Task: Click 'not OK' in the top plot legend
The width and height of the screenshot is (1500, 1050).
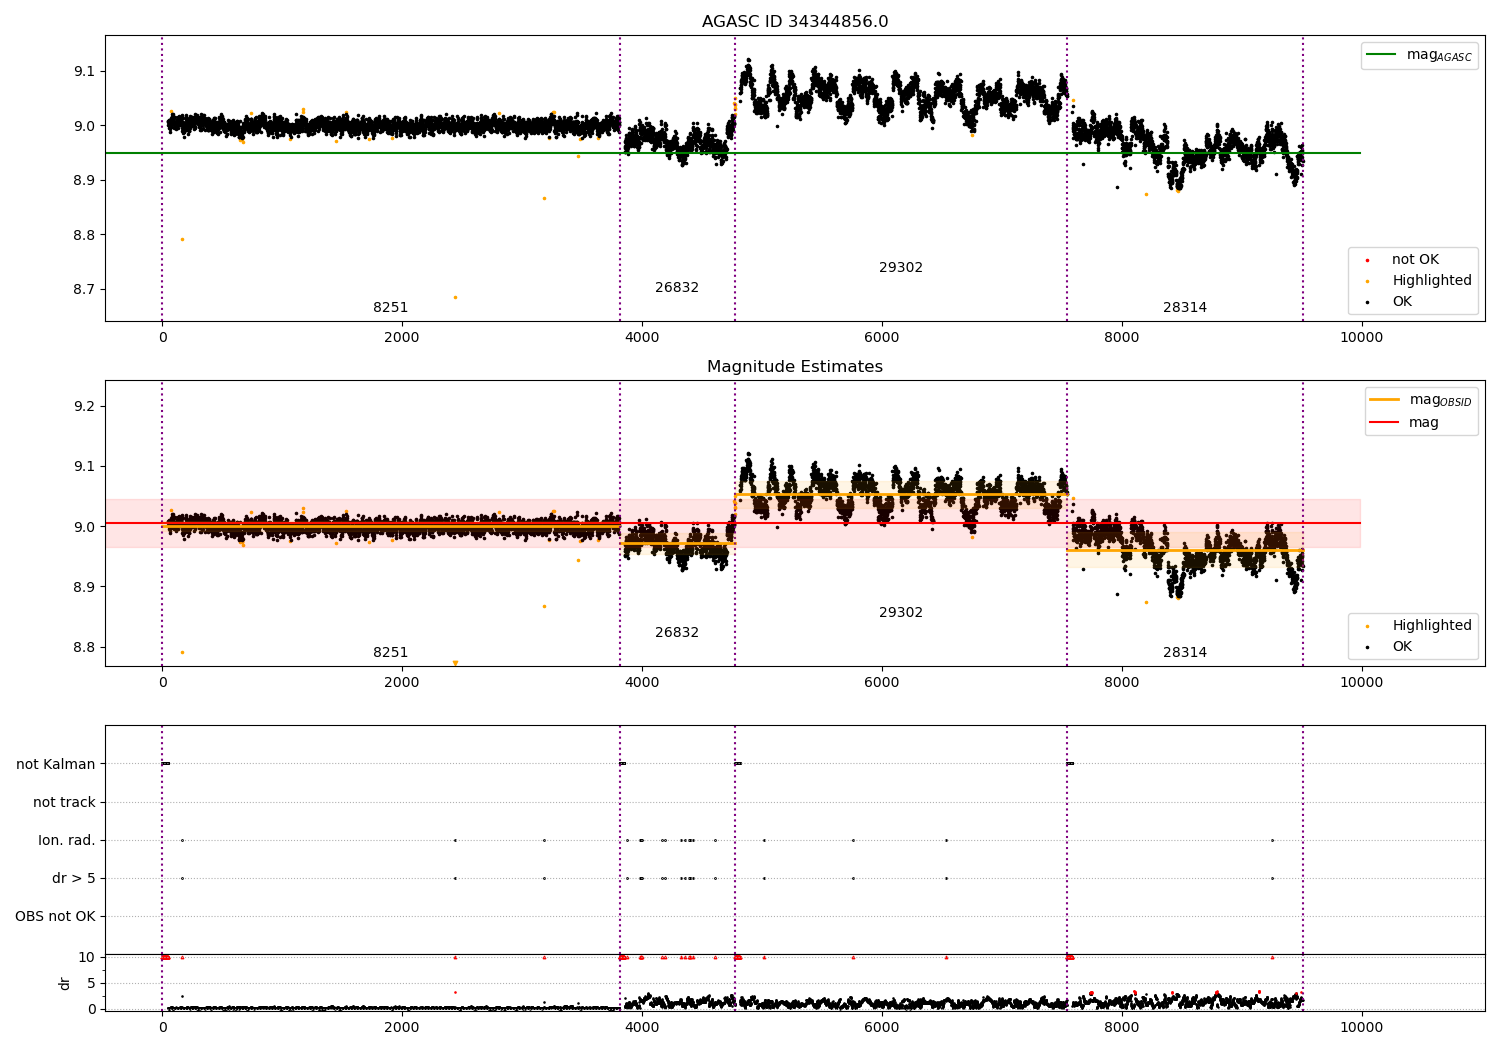Action: tap(1415, 260)
